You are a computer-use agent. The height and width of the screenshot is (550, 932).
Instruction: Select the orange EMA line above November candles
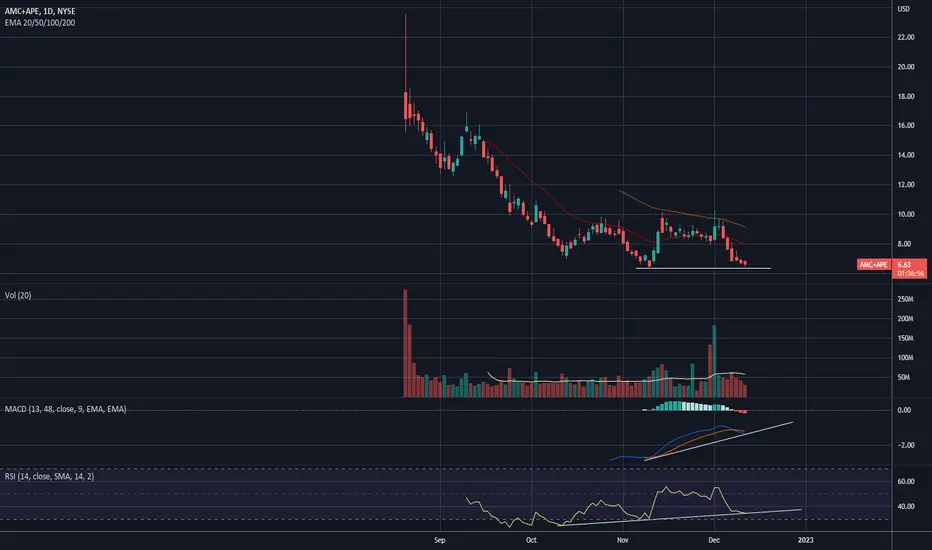pyautogui.click(x=681, y=212)
